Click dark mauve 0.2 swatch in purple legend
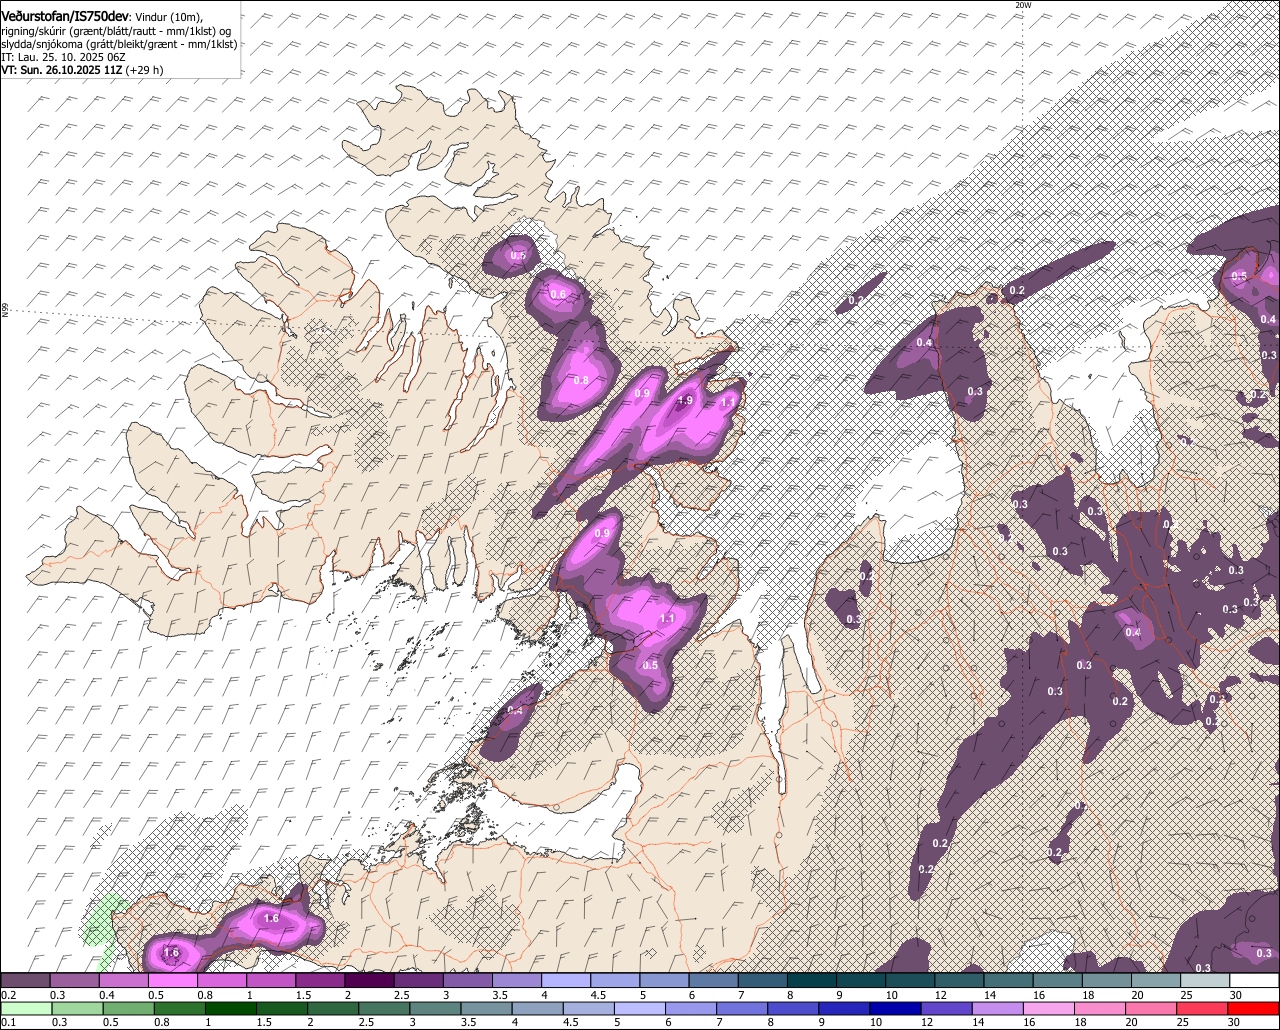 25,980
